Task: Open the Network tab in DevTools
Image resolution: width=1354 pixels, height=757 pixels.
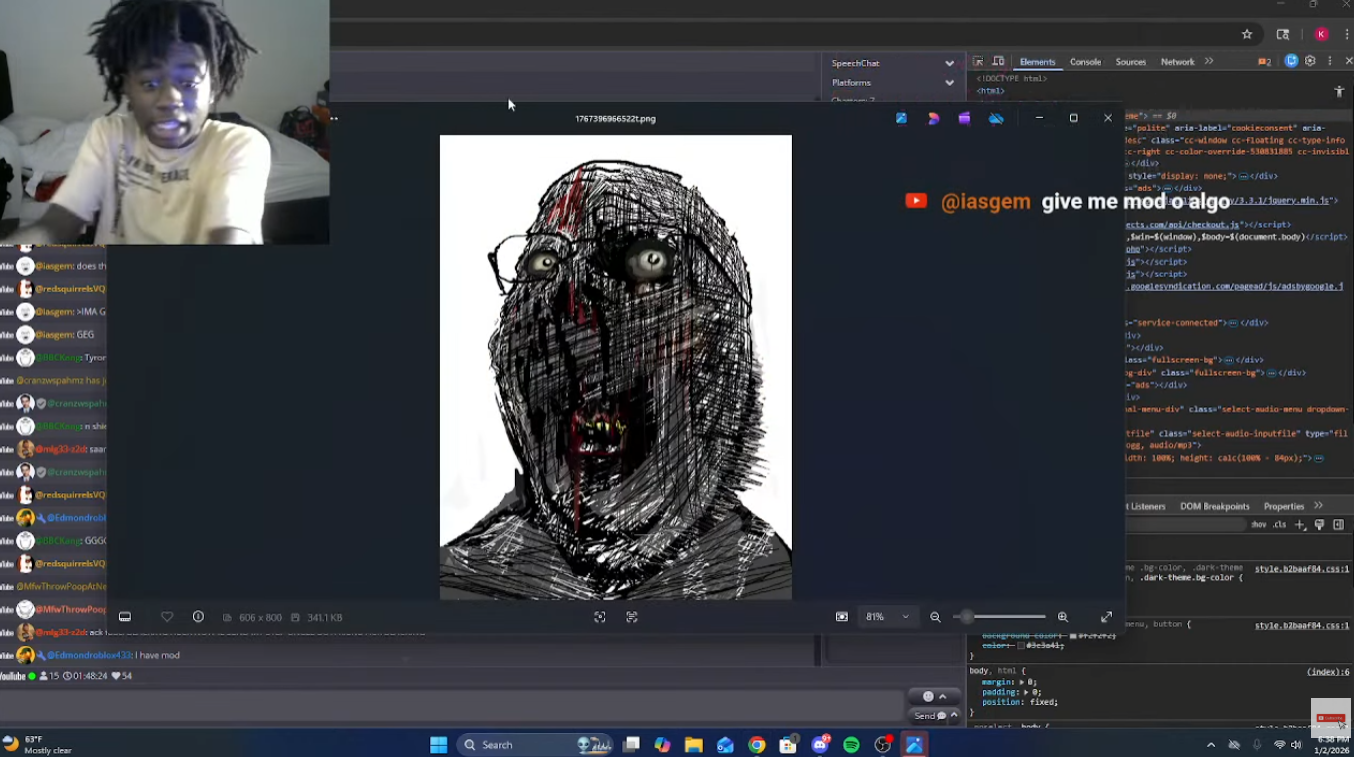Action: tap(1177, 62)
